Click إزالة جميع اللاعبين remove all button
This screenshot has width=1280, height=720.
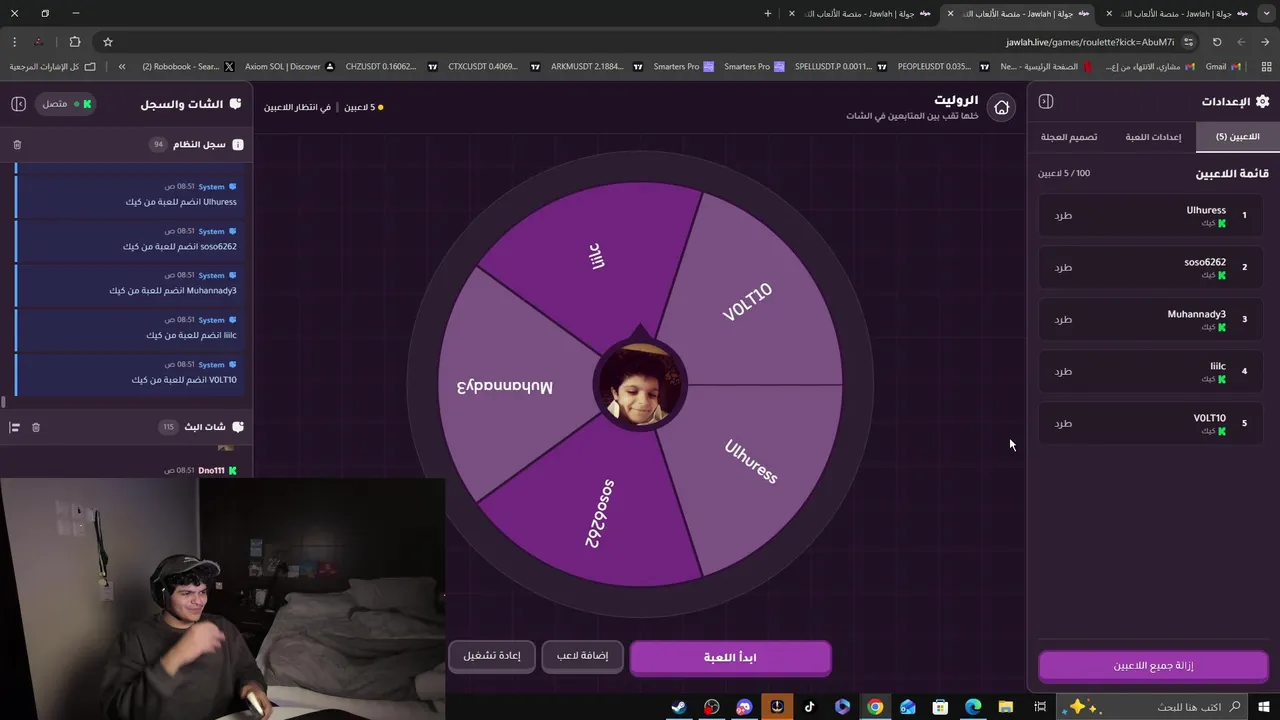[x=1153, y=666]
